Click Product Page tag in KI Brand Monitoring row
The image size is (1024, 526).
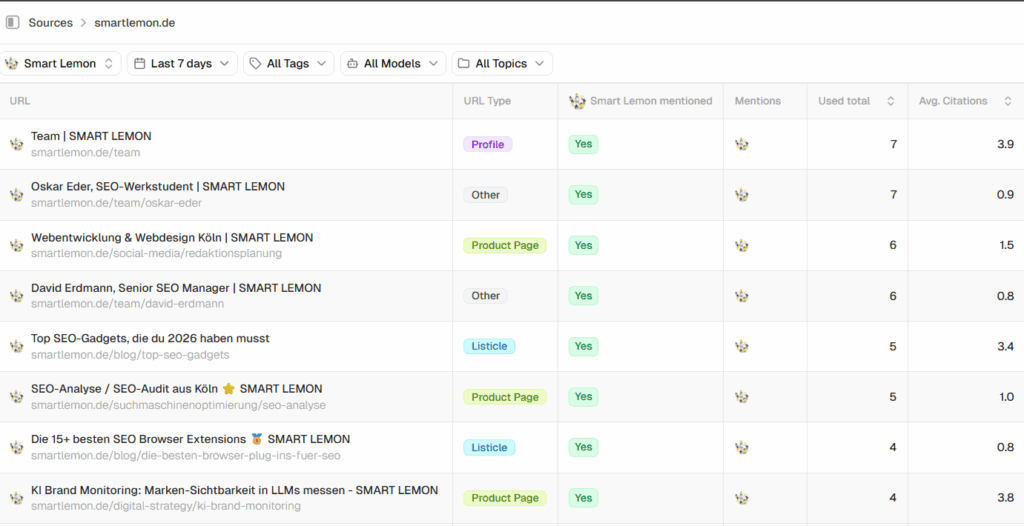[505, 497]
